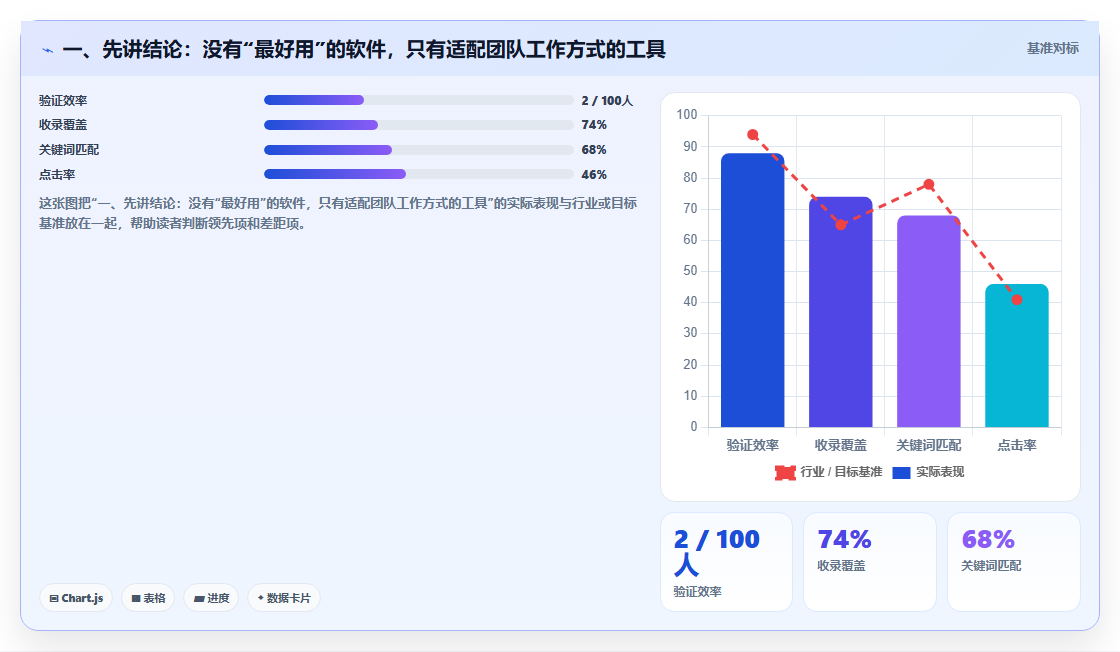Click the 点击率 label in the progress list
The height and width of the screenshot is (652, 1120).
click(x=56, y=175)
